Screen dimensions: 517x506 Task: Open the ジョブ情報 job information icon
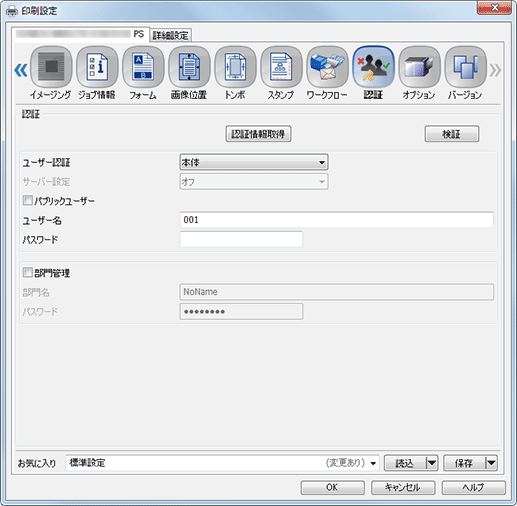[x=97, y=67]
